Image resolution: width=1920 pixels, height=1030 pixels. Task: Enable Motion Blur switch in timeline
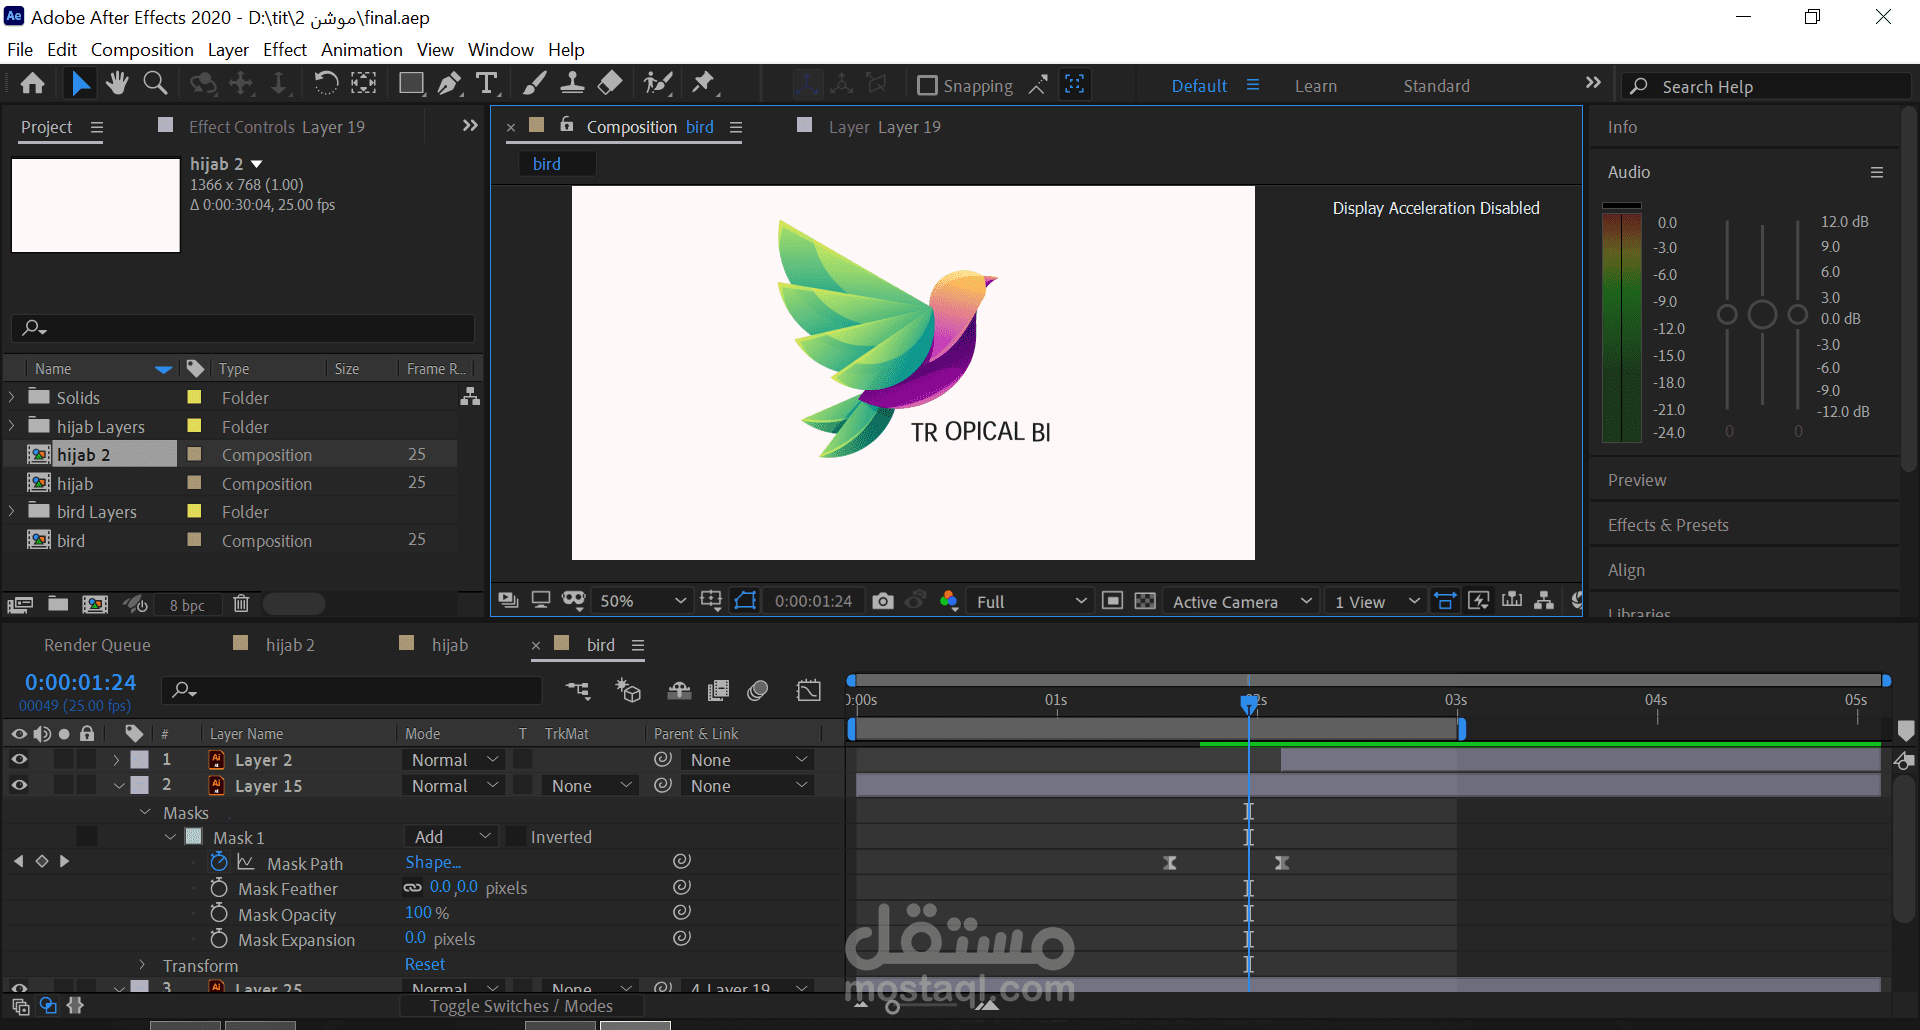pos(758,690)
